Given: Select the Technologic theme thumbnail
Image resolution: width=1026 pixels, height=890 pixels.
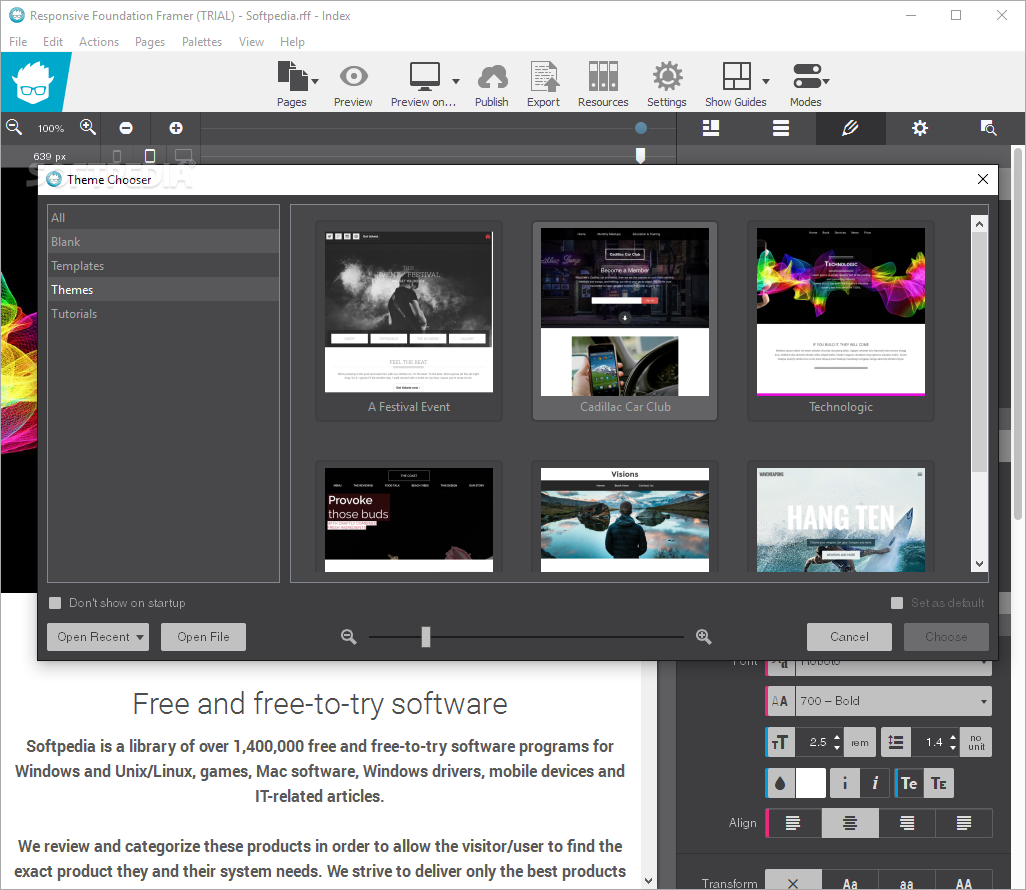Looking at the screenshot, I should [x=841, y=321].
